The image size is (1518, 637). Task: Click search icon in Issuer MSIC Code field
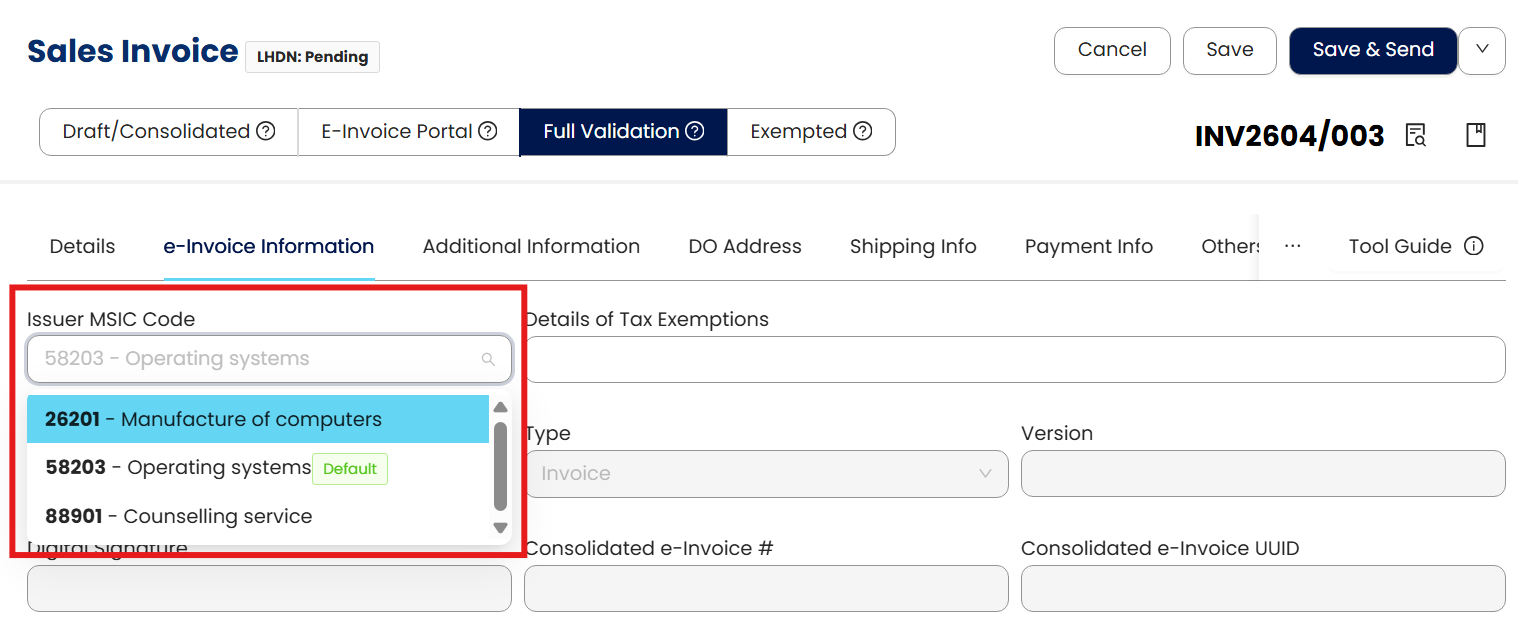tap(488, 359)
